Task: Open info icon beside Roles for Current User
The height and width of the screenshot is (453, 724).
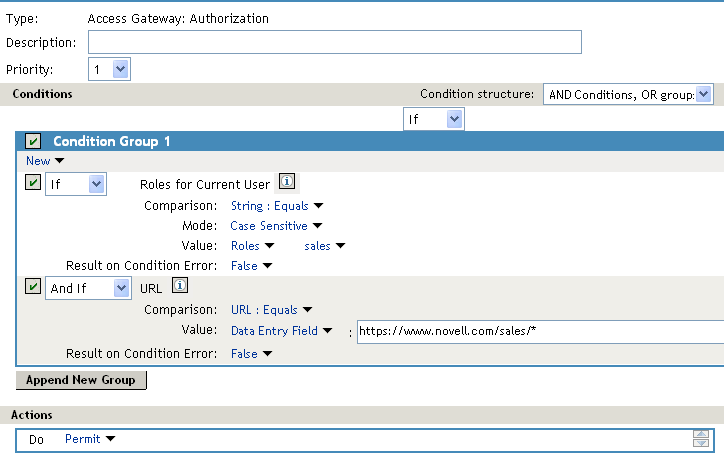Action: click(287, 181)
